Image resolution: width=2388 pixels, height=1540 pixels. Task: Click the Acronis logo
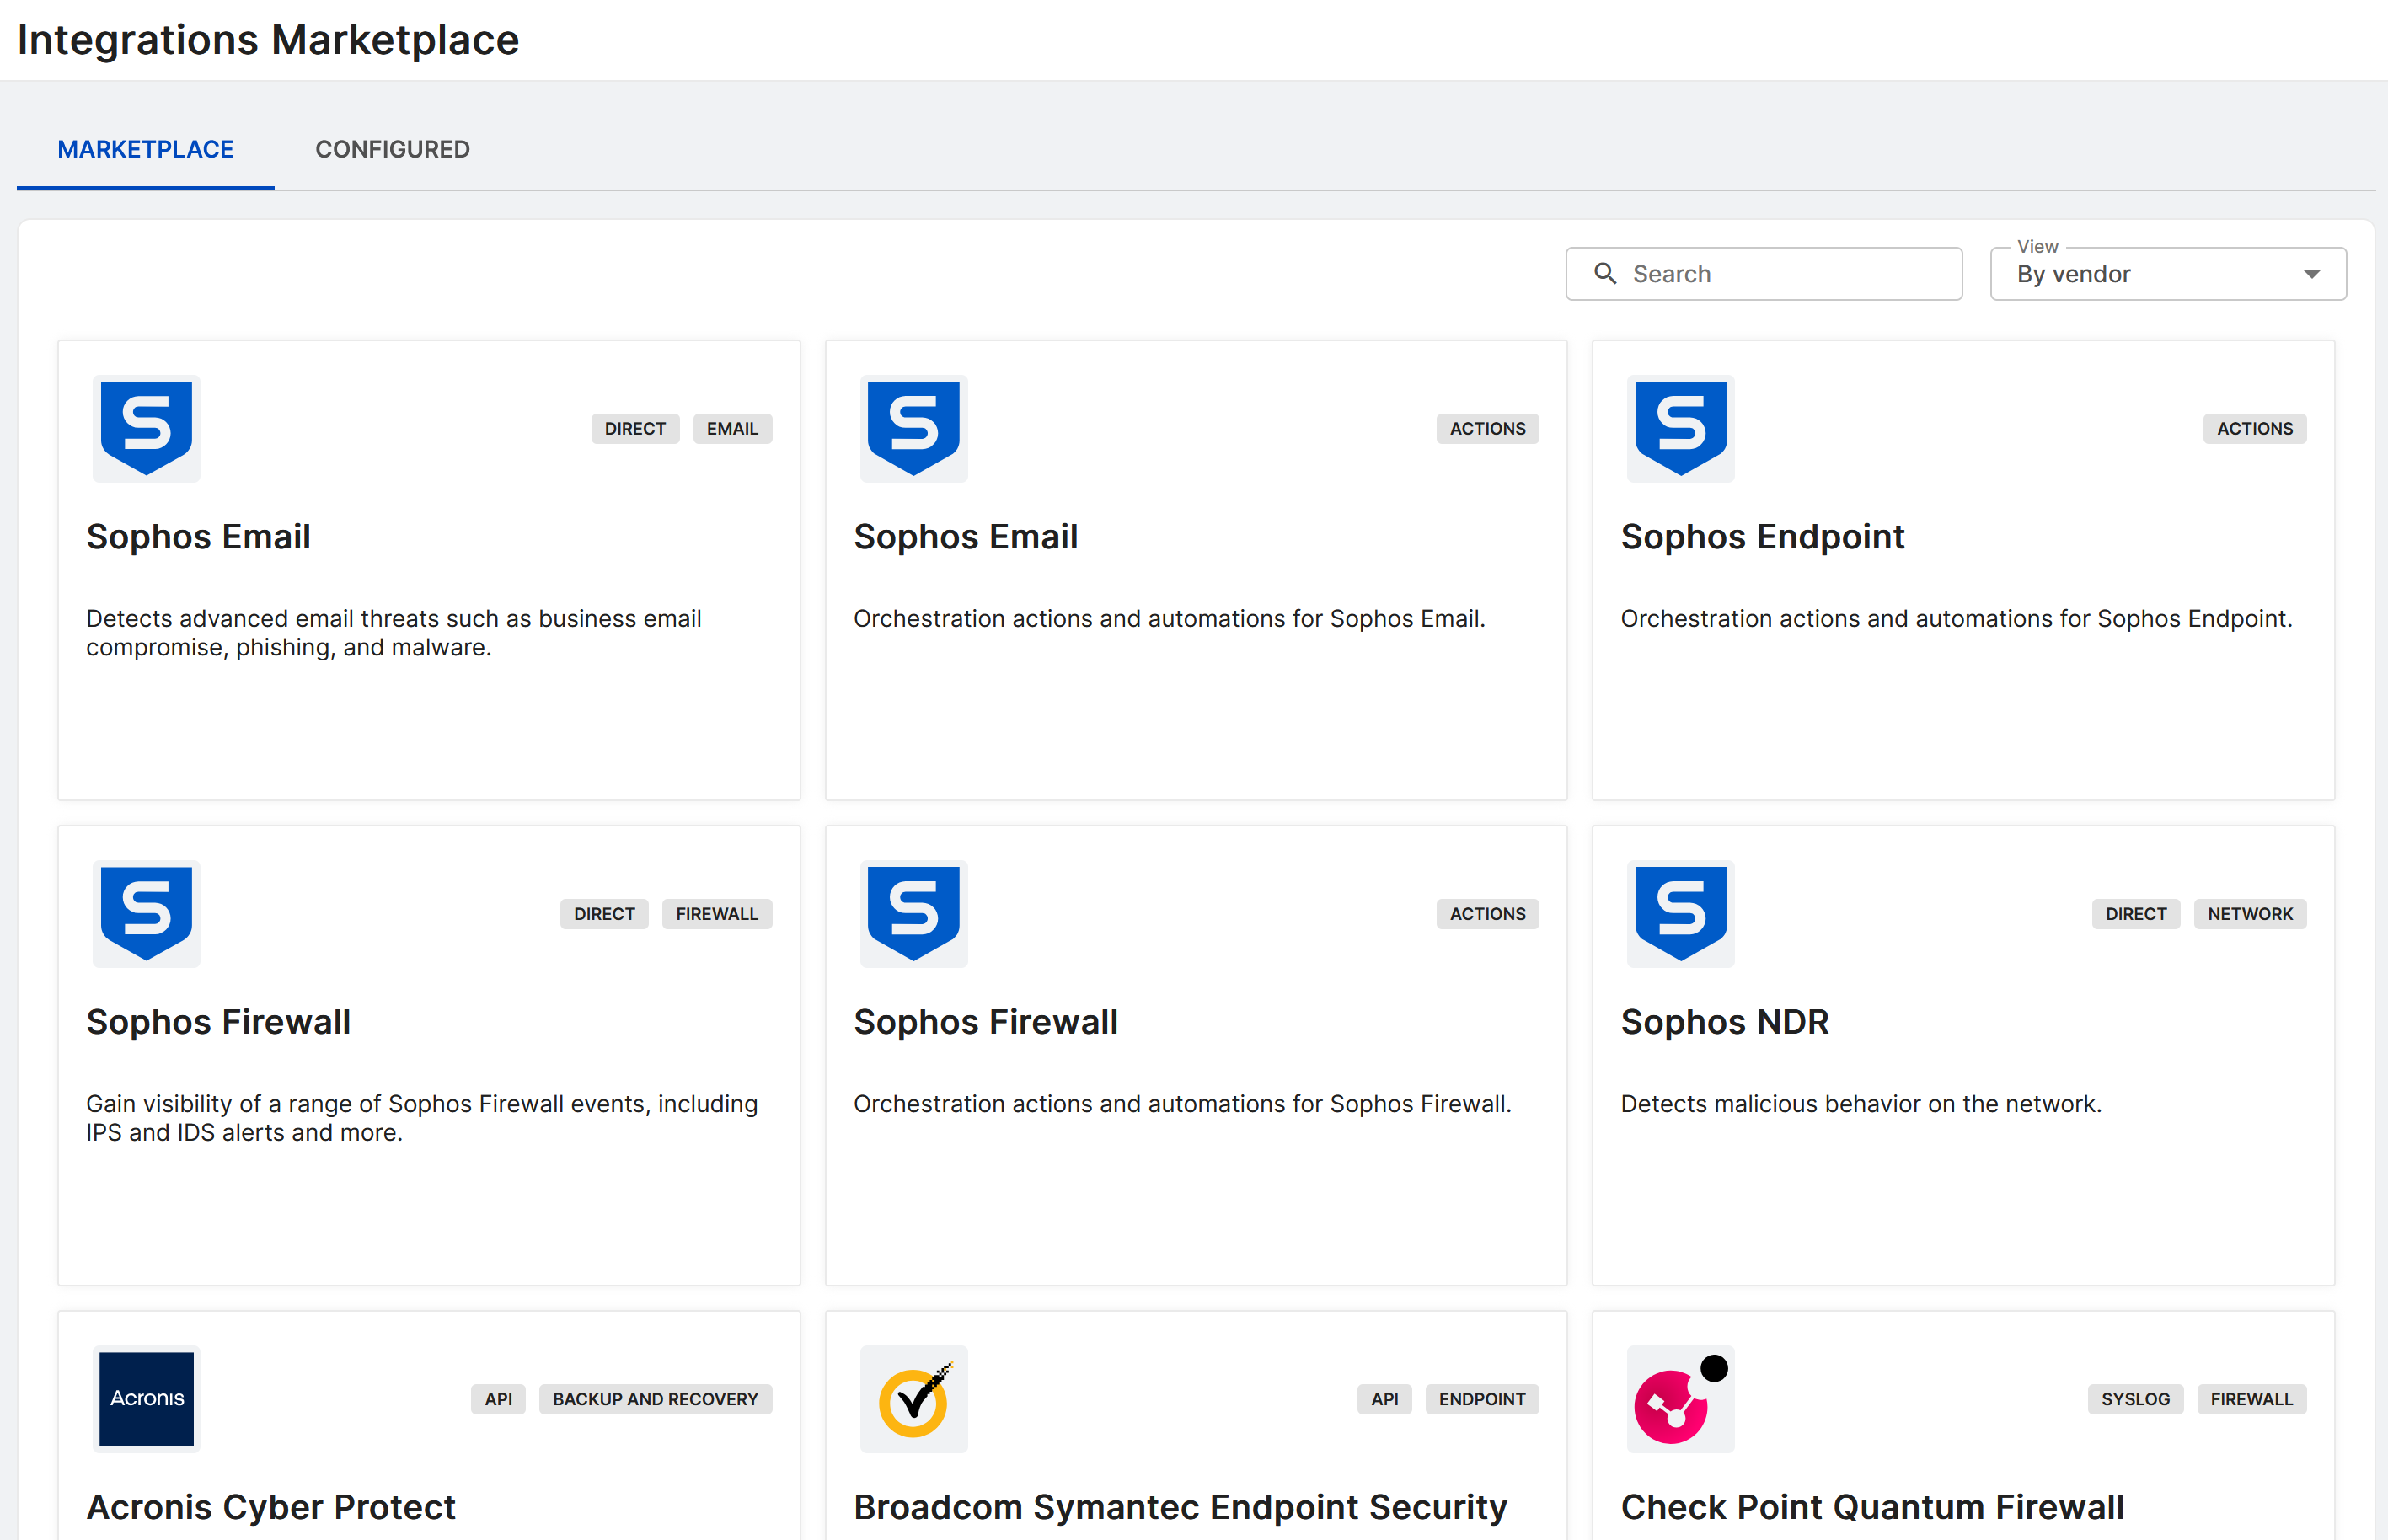pos(147,1398)
